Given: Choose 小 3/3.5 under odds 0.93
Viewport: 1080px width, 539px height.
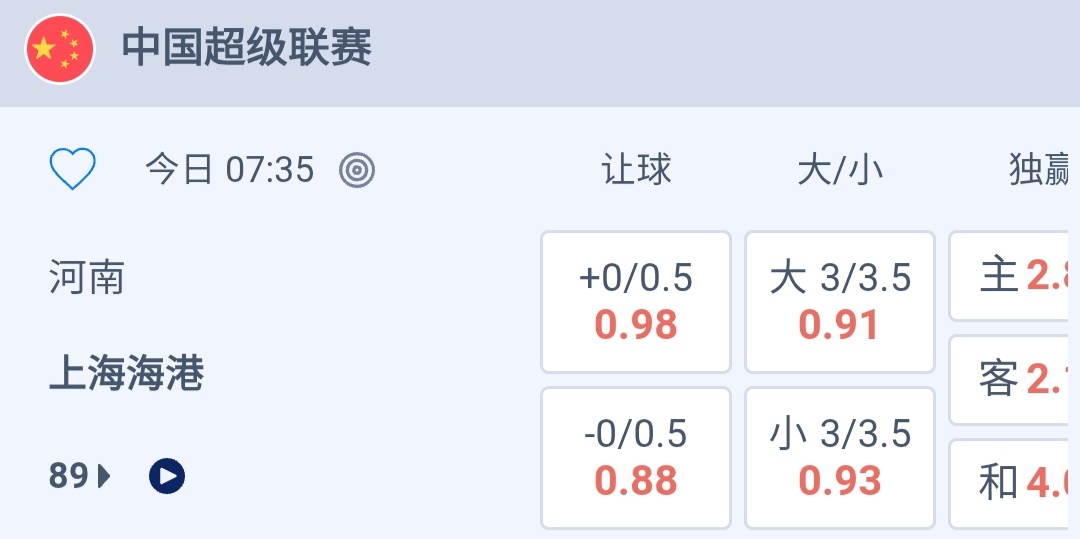Looking at the screenshot, I should (840, 458).
